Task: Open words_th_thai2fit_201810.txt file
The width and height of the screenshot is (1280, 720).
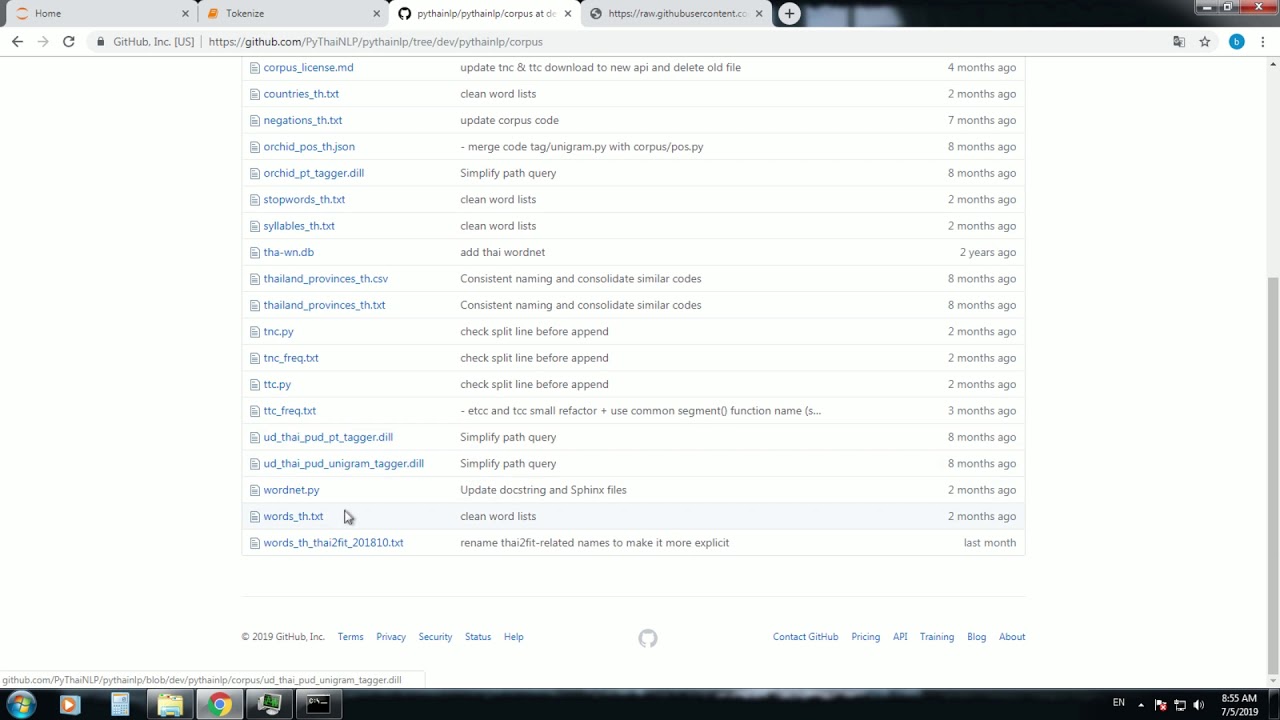Action: pos(333,543)
